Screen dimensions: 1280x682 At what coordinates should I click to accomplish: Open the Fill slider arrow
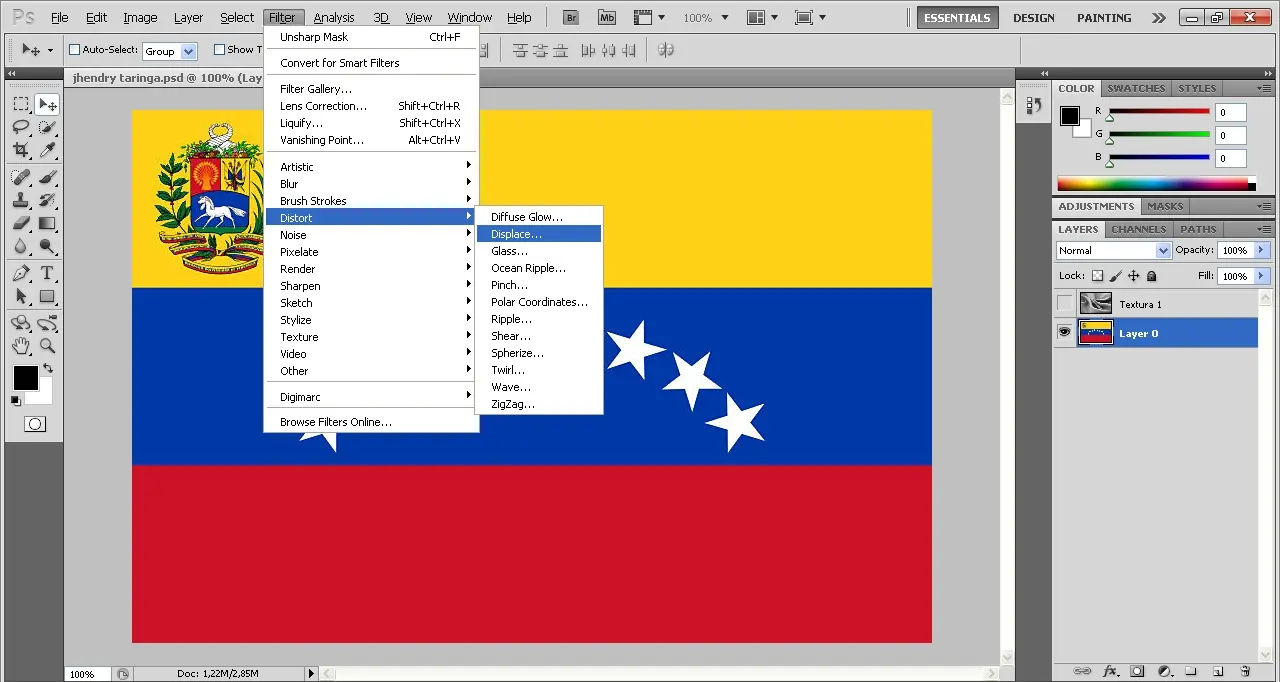point(1261,276)
